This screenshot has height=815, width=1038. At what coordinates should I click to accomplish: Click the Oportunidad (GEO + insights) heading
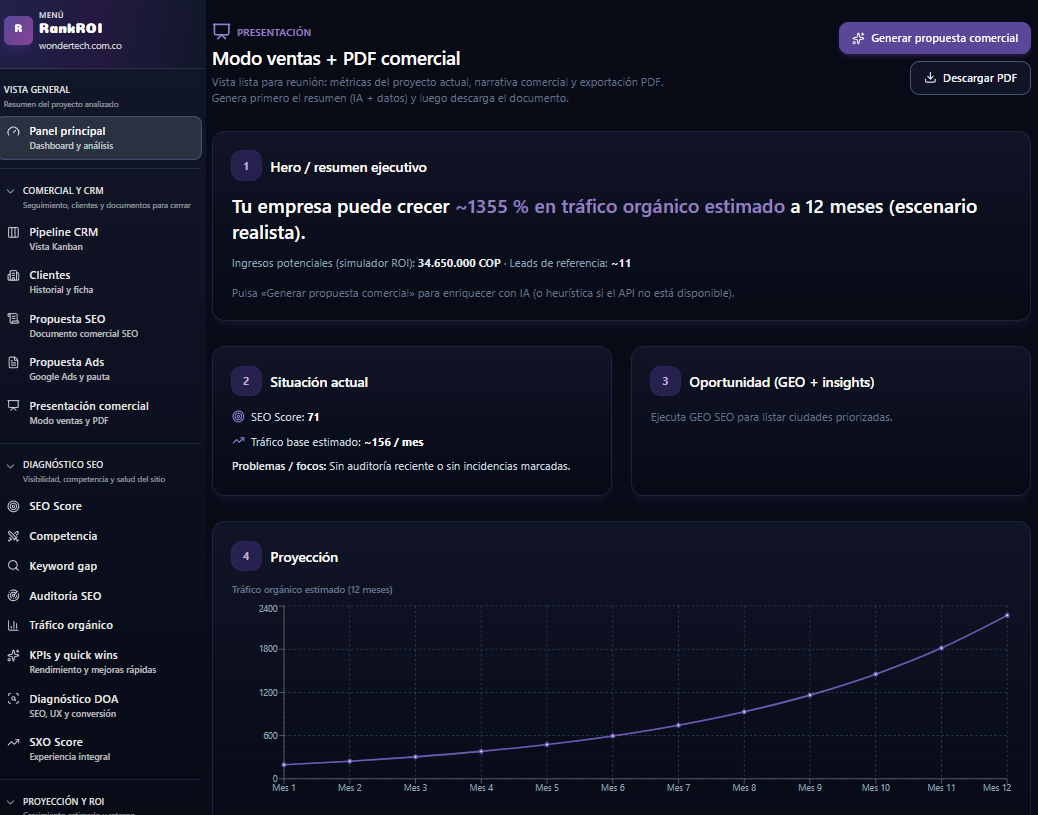click(782, 383)
